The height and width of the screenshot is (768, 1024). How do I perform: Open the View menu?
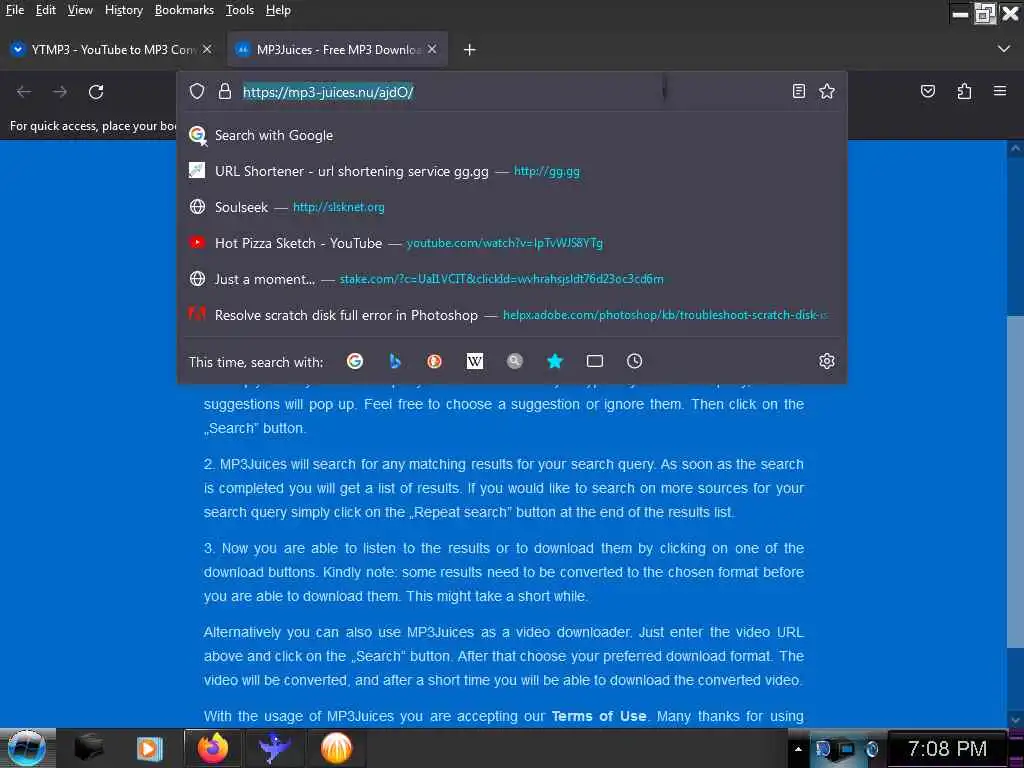80,10
